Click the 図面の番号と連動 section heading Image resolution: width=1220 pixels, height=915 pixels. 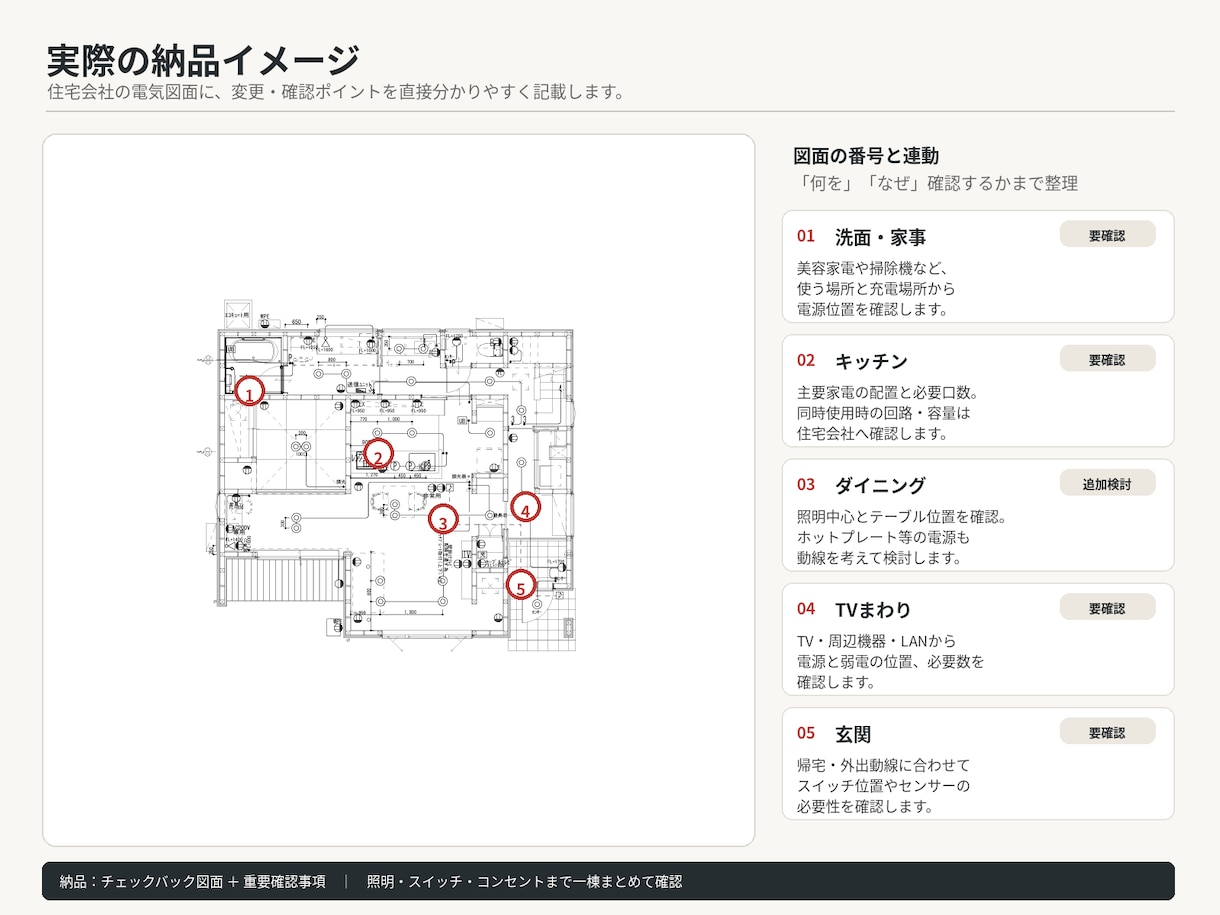(x=866, y=156)
